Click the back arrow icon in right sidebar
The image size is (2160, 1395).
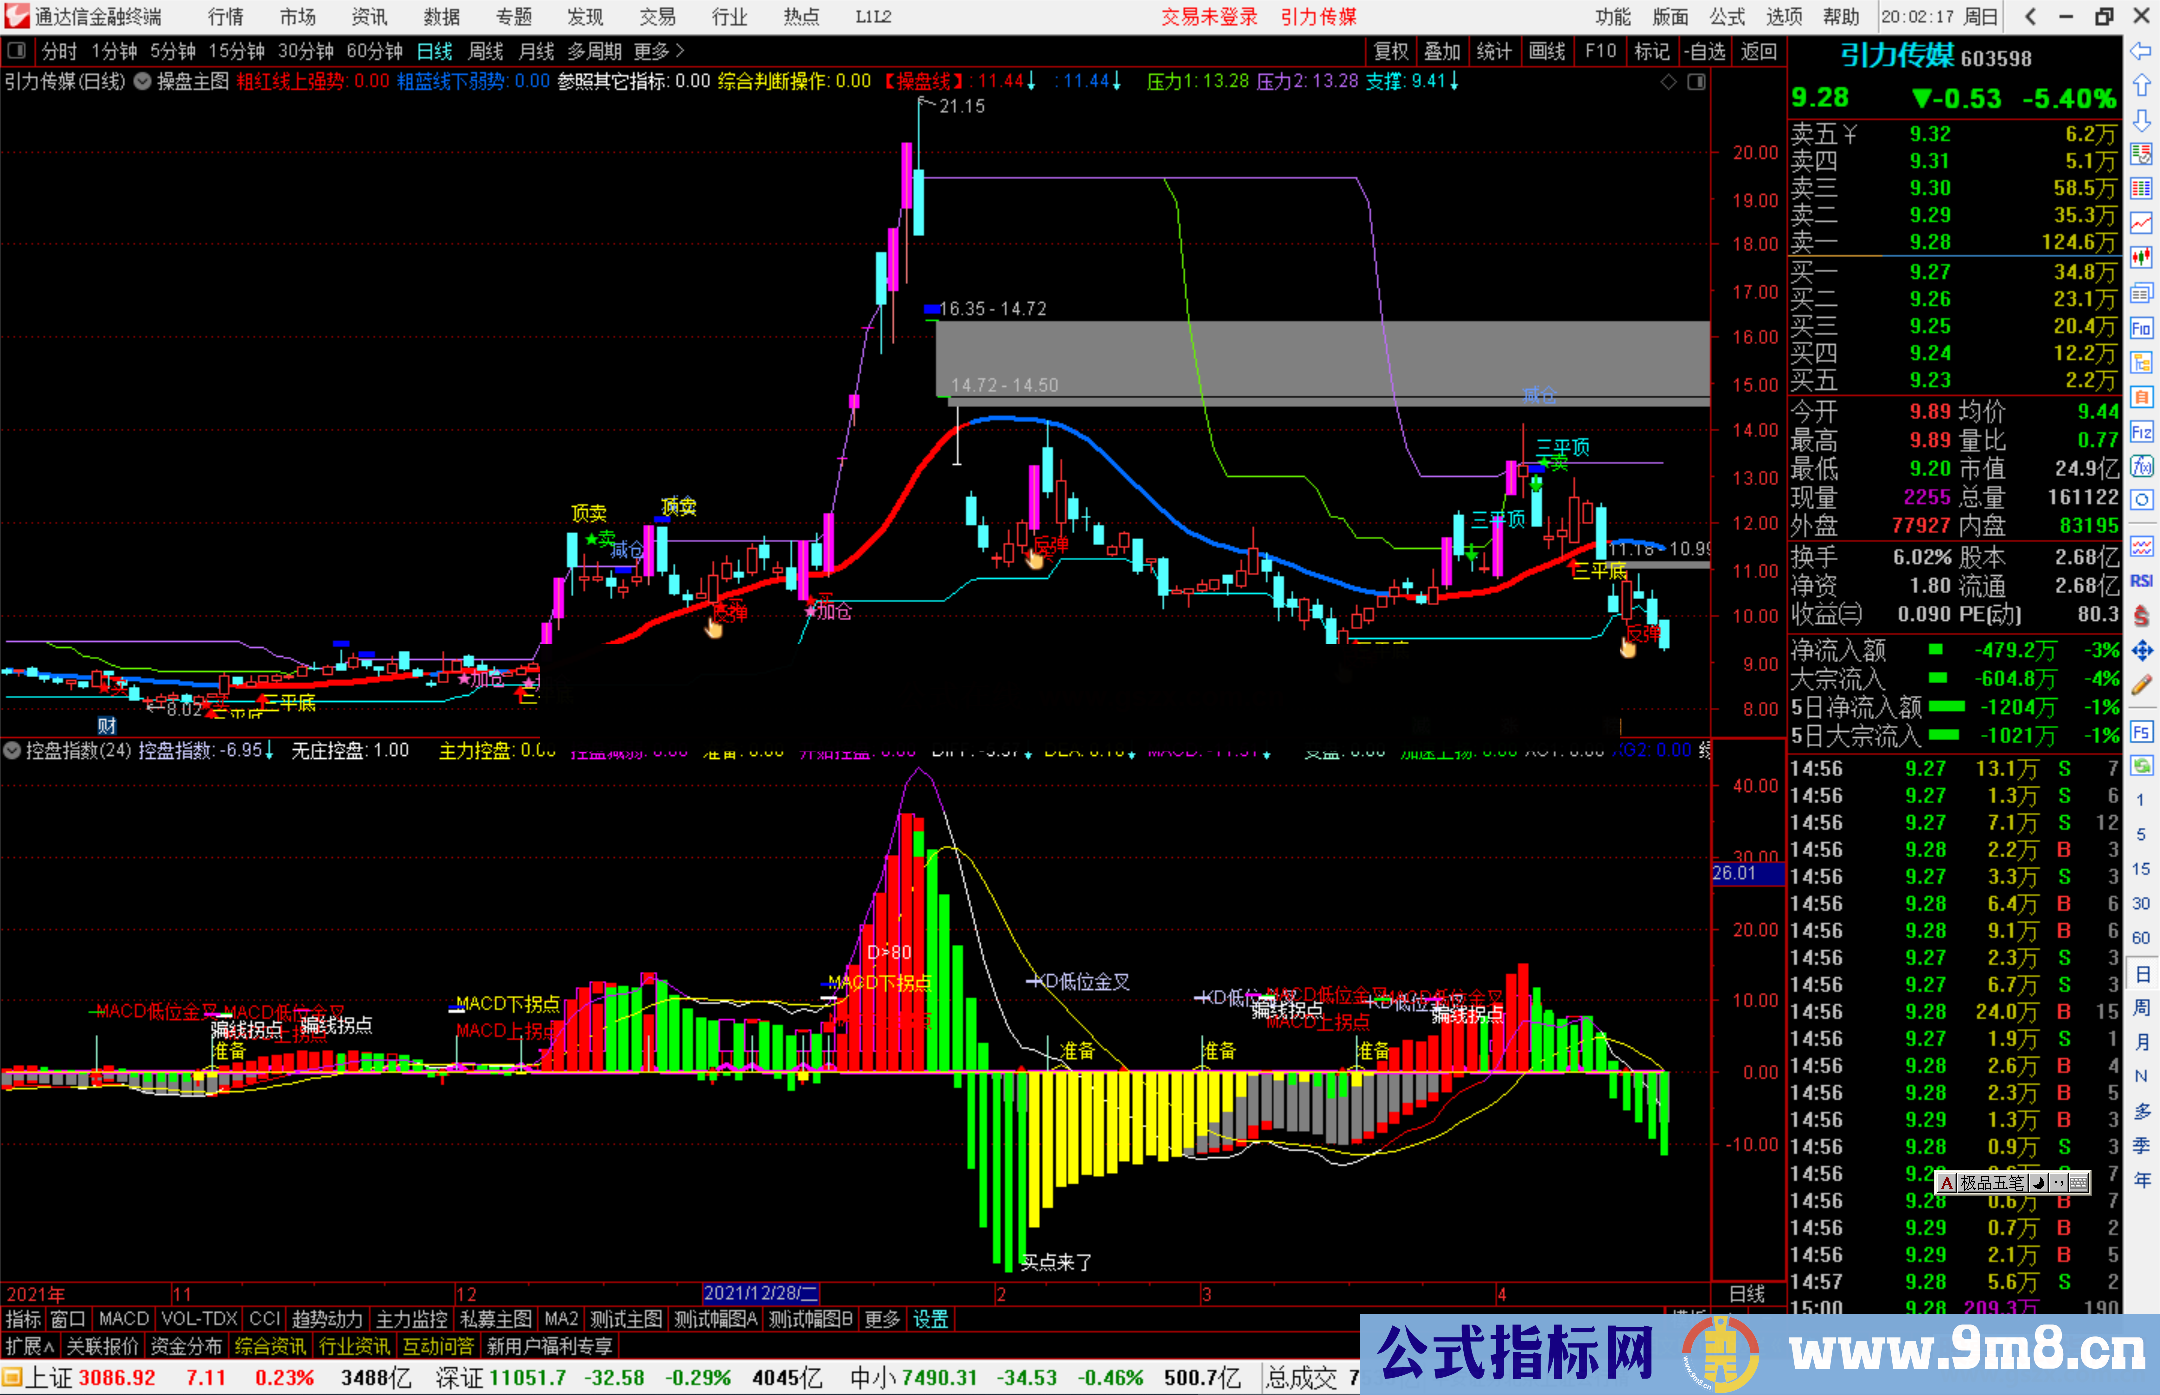pos(2141,51)
